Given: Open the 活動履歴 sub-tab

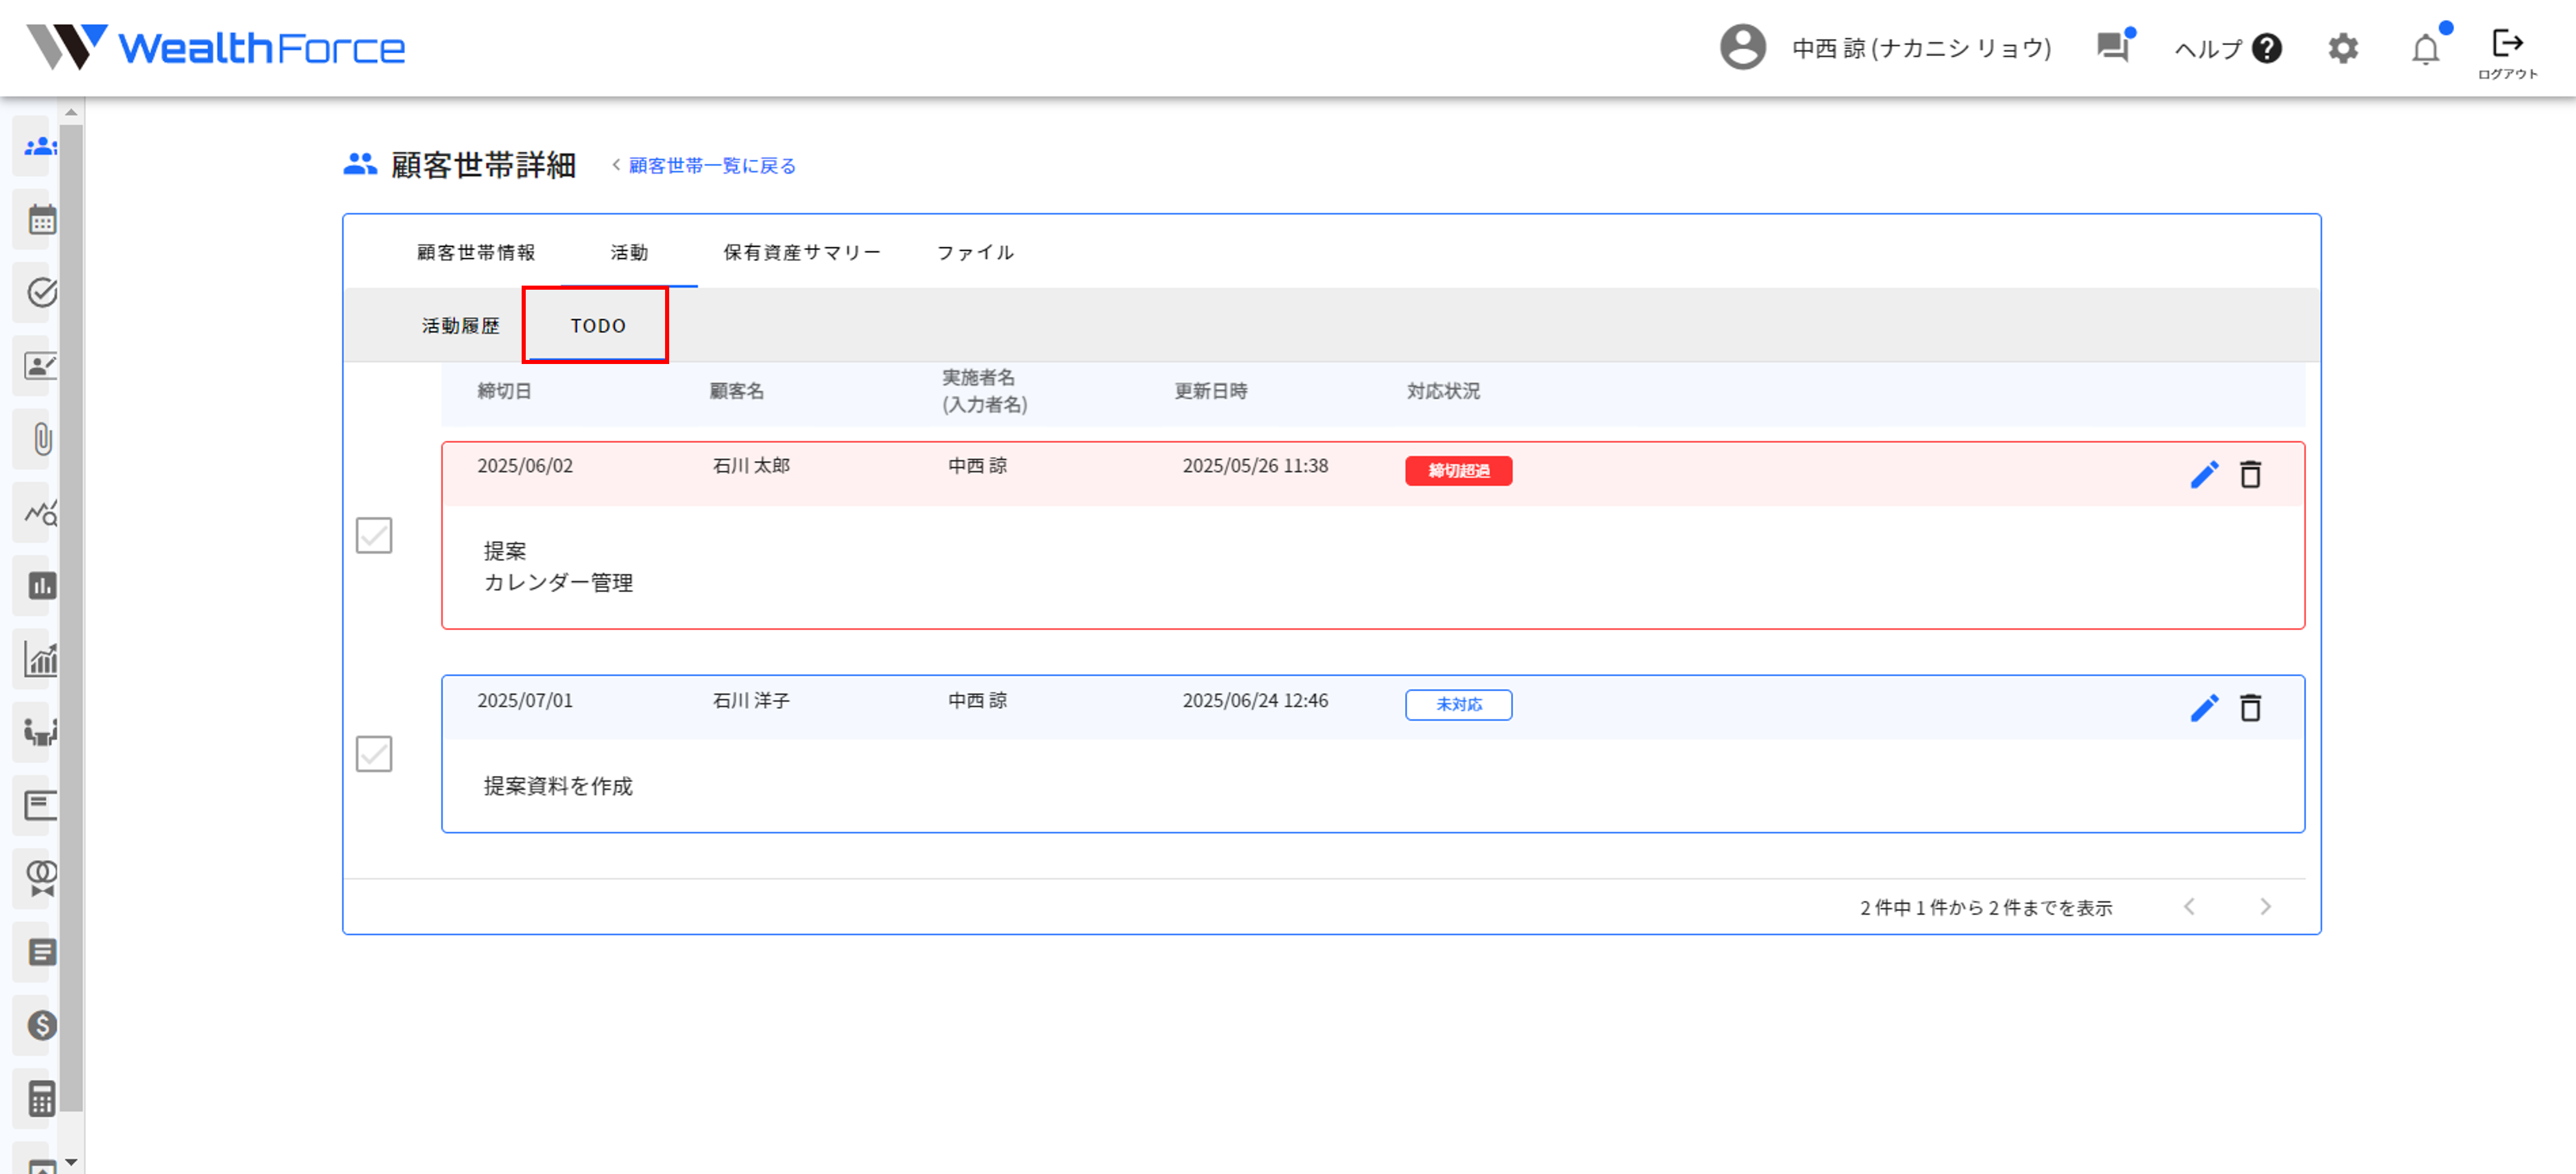Looking at the screenshot, I should click(x=461, y=325).
